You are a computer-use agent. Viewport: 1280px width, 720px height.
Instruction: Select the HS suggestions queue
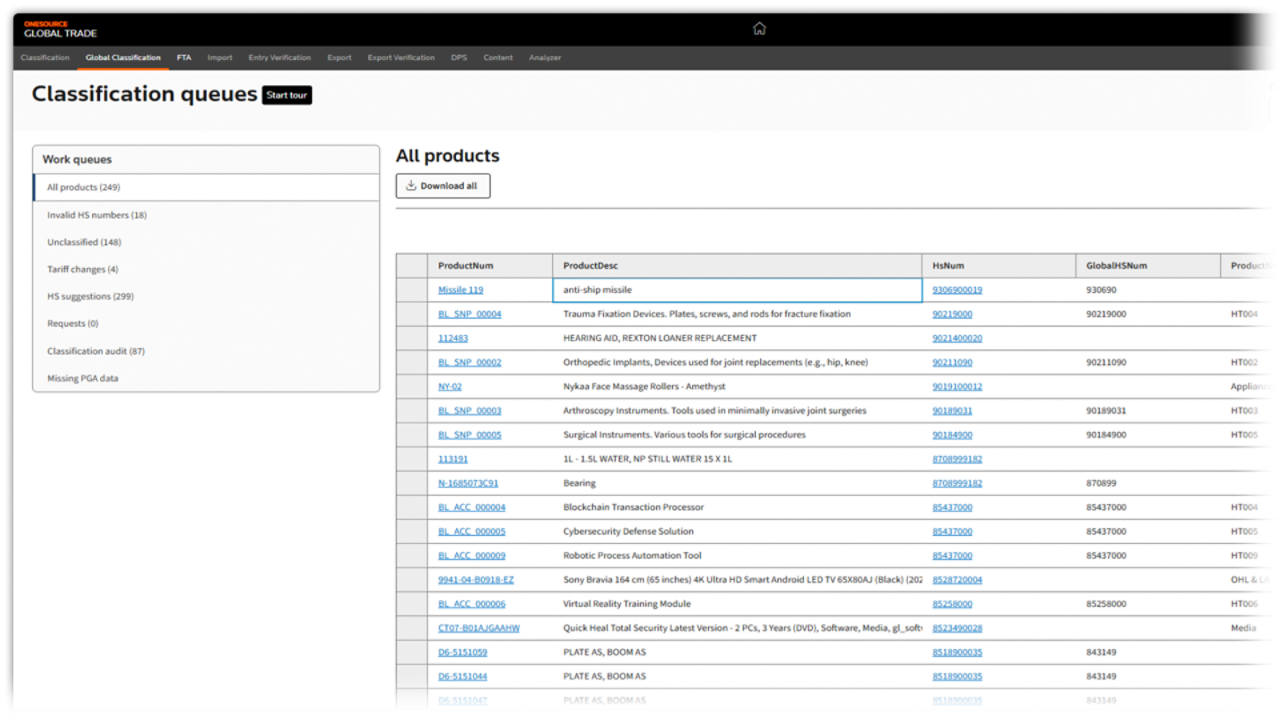[x=90, y=296]
